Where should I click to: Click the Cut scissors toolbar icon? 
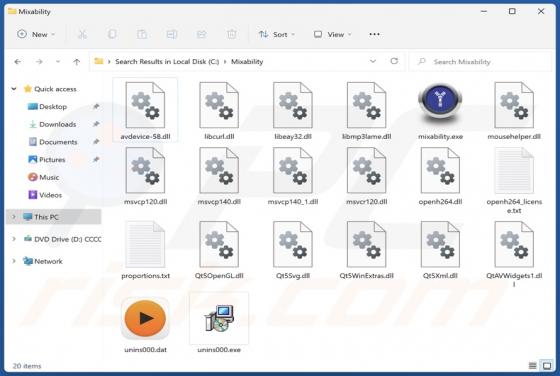(x=82, y=34)
